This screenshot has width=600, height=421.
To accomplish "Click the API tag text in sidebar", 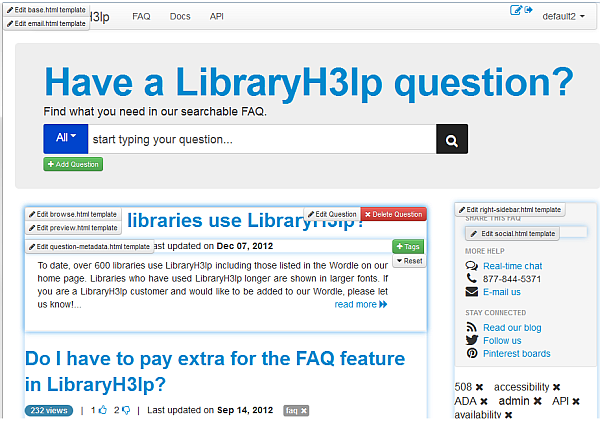I will click(560, 401).
